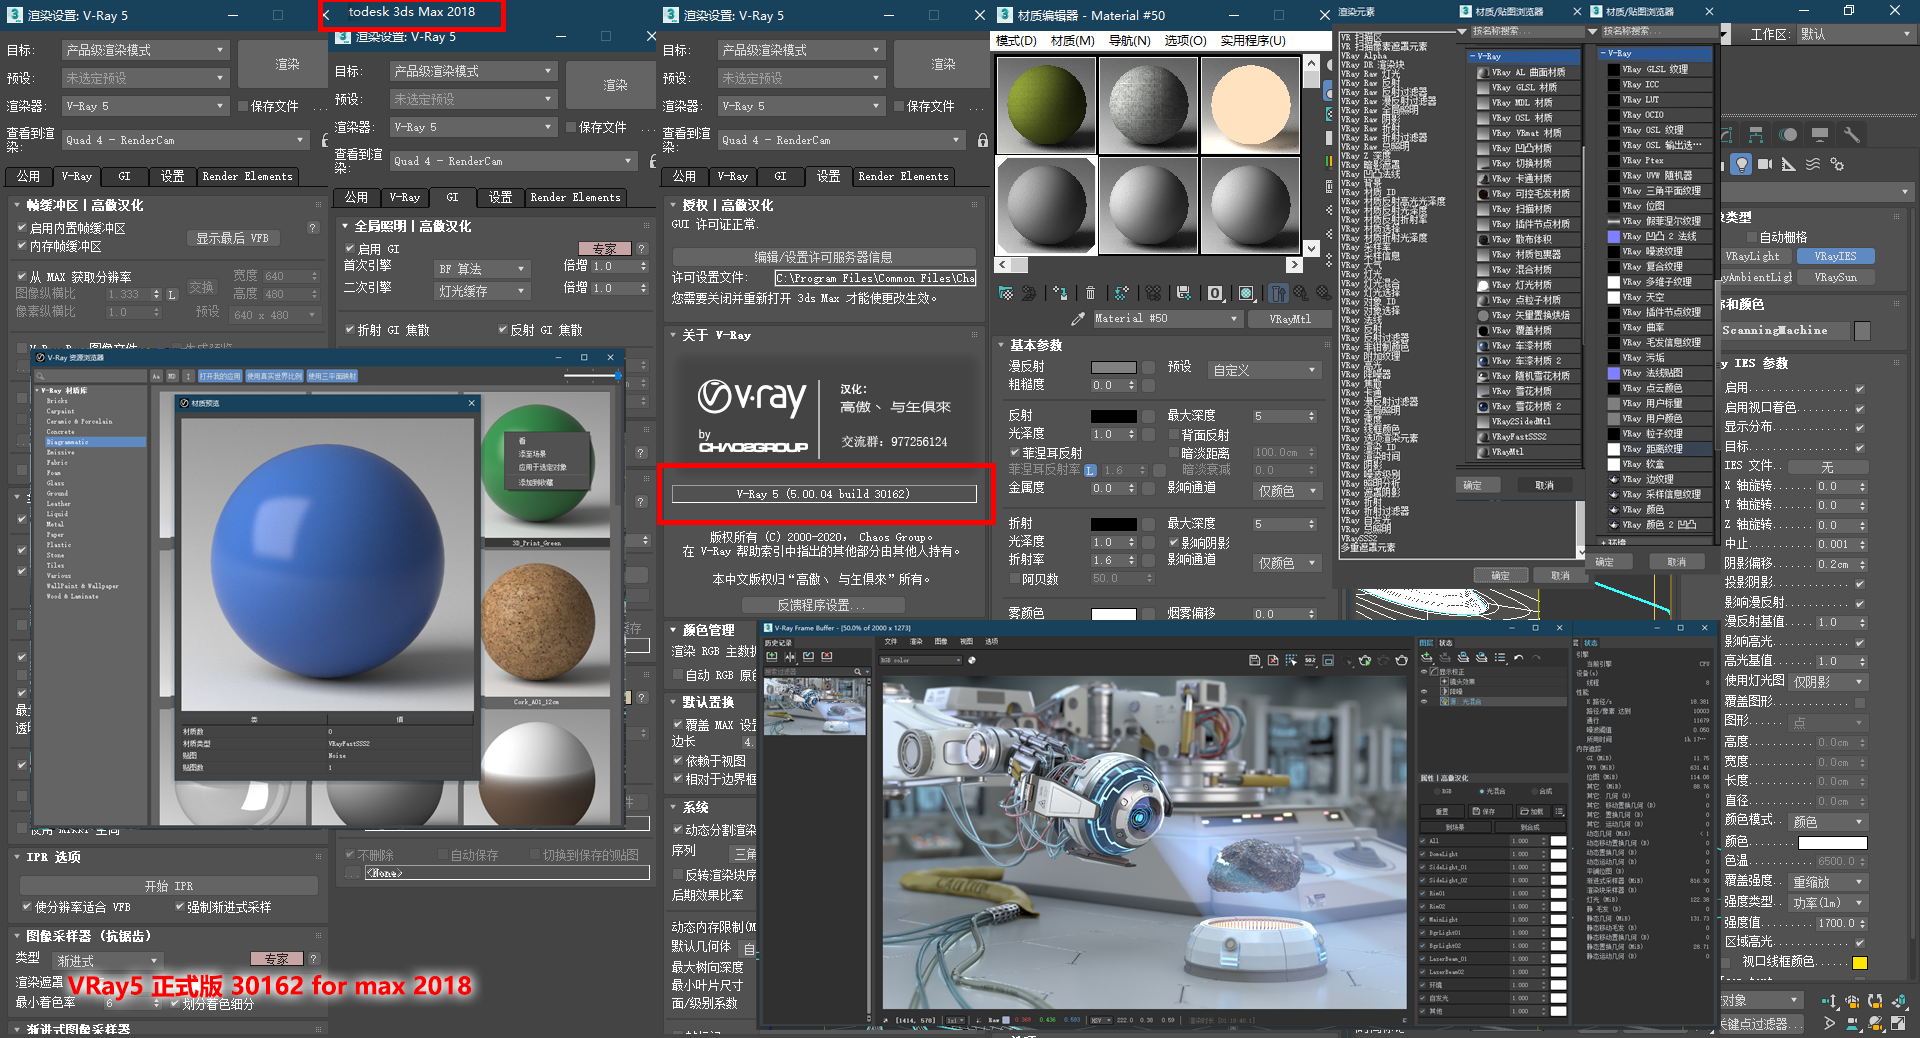Open 设置 tab in right Render Setup
This screenshot has width=1920, height=1038.
(x=828, y=176)
